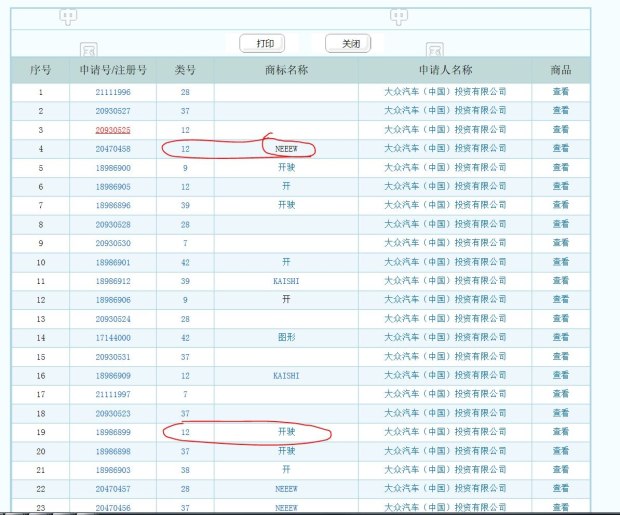620x515 pixels.
Task: Open application number 20930527
Action: pos(113,111)
